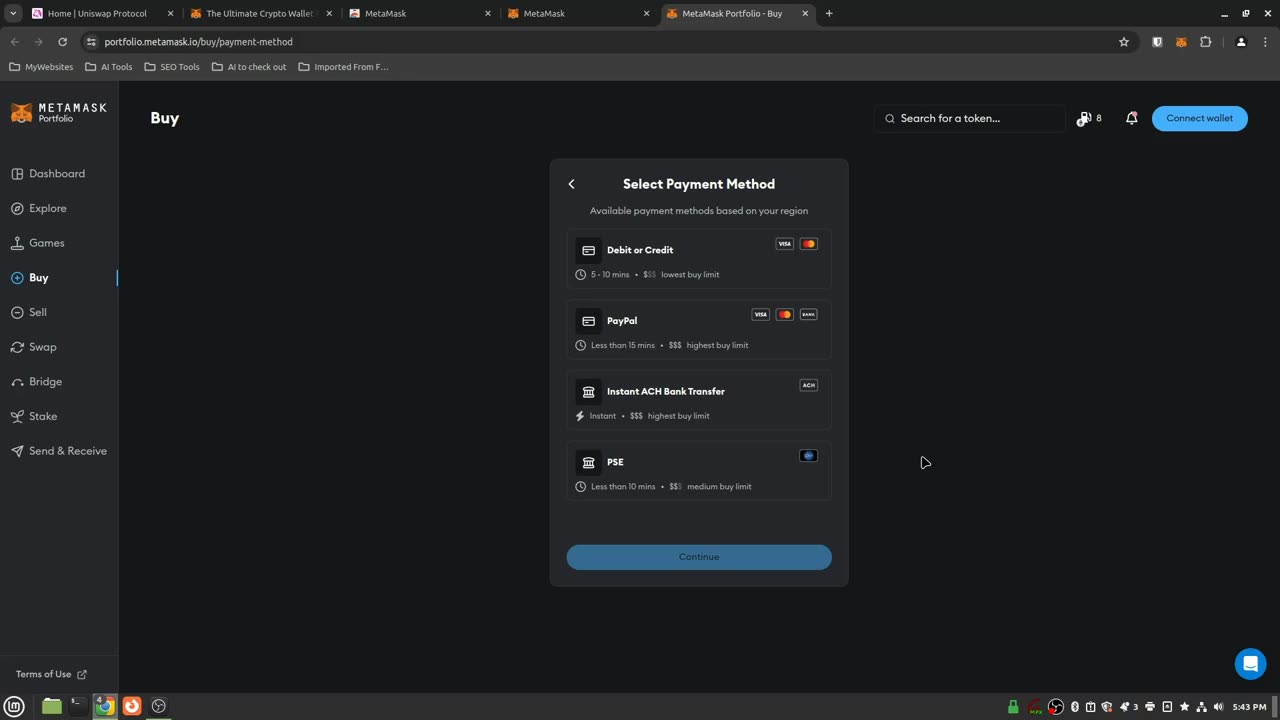Go back with the arrow beside Select Payment Method
This screenshot has height=720, width=1280.
pyautogui.click(x=572, y=184)
